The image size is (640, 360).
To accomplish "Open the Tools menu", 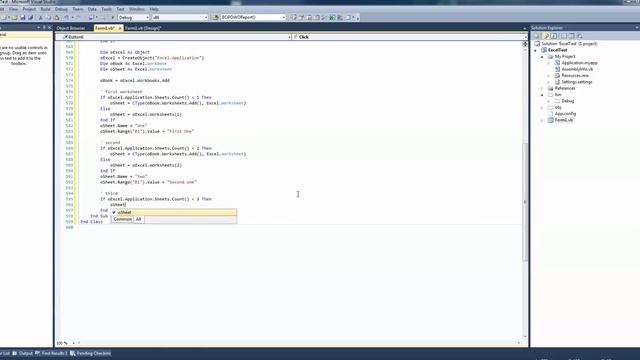I will pyautogui.click(x=107, y=9).
